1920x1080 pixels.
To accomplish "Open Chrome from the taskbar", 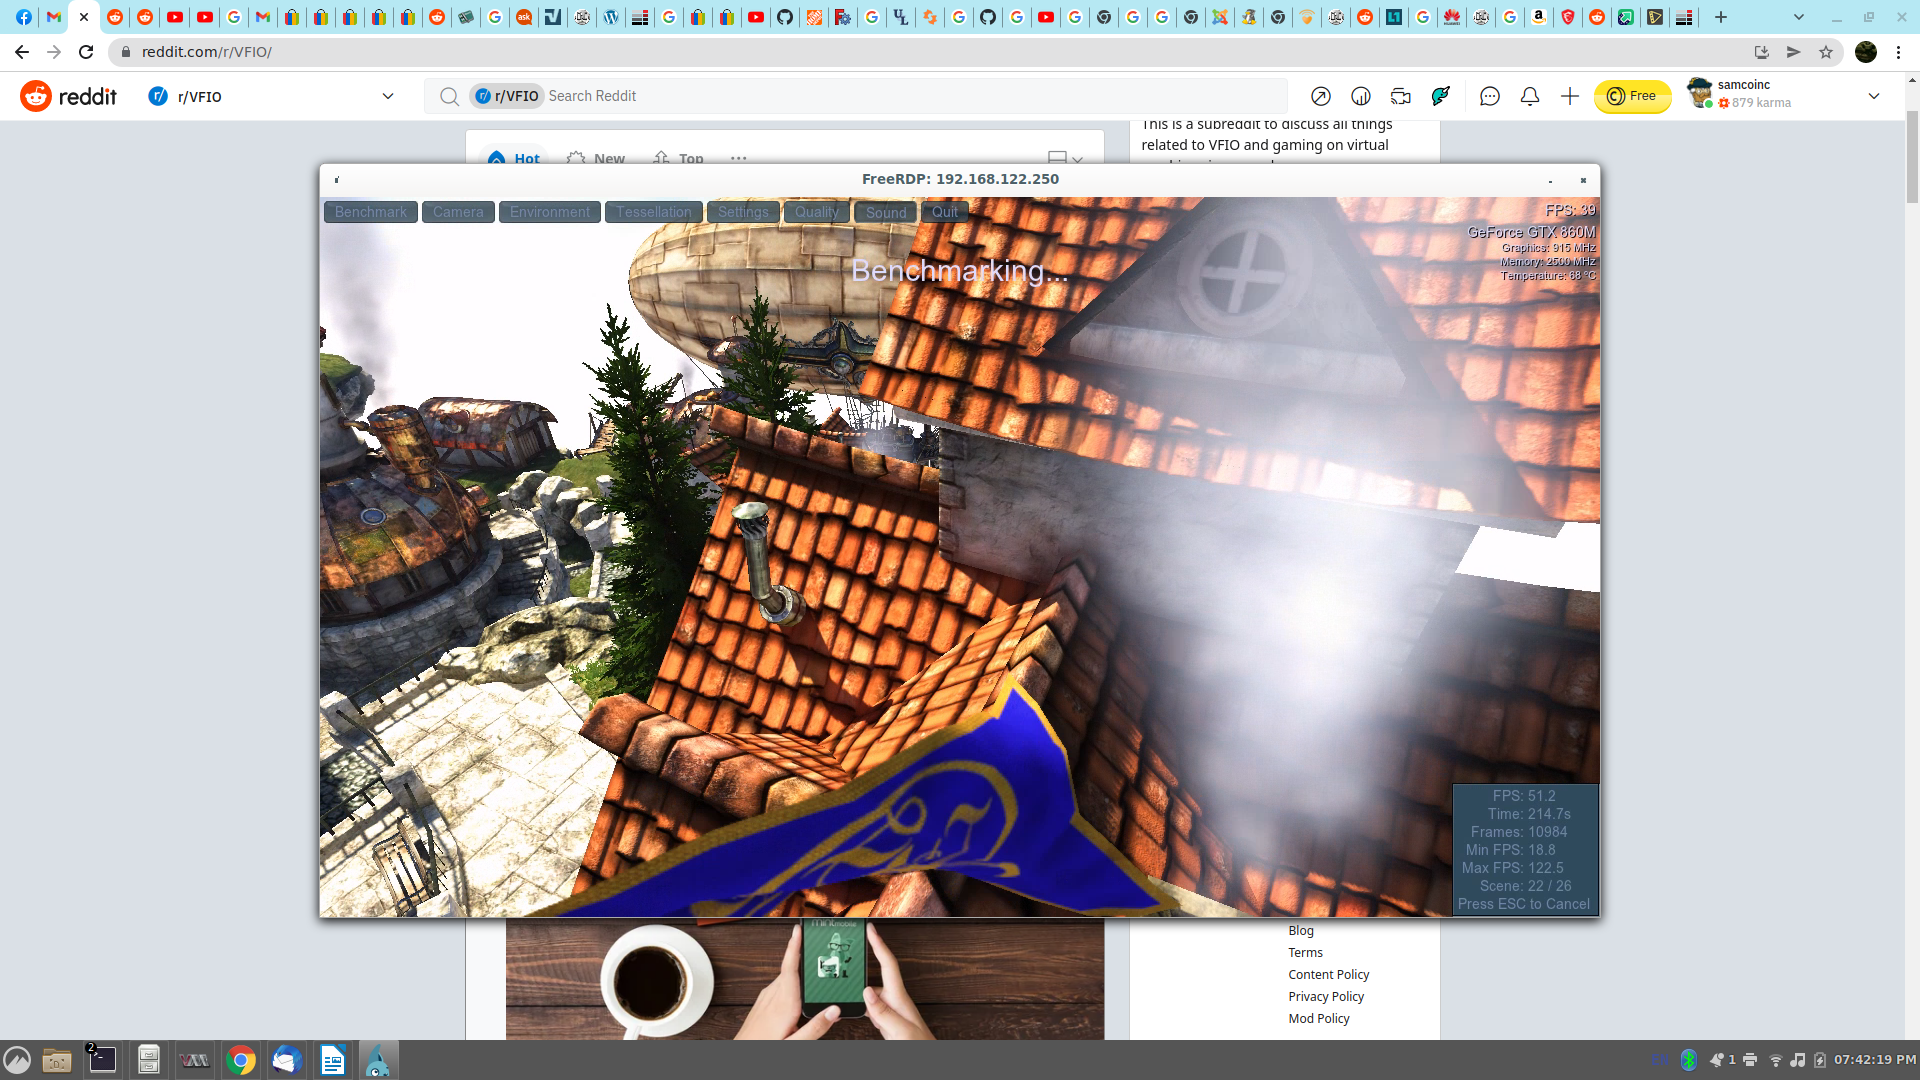I will pos(240,1060).
